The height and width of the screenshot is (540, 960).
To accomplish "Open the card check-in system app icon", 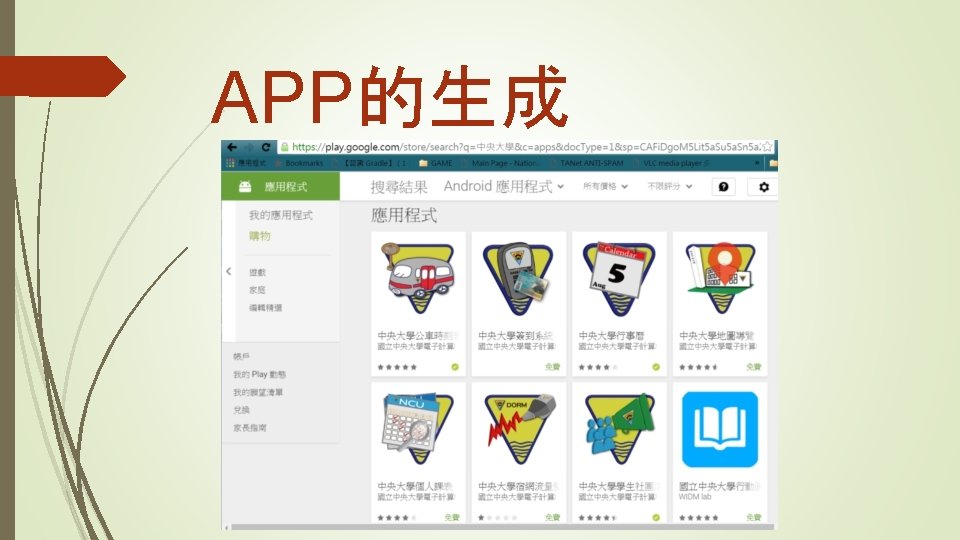I will coord(519,278).
